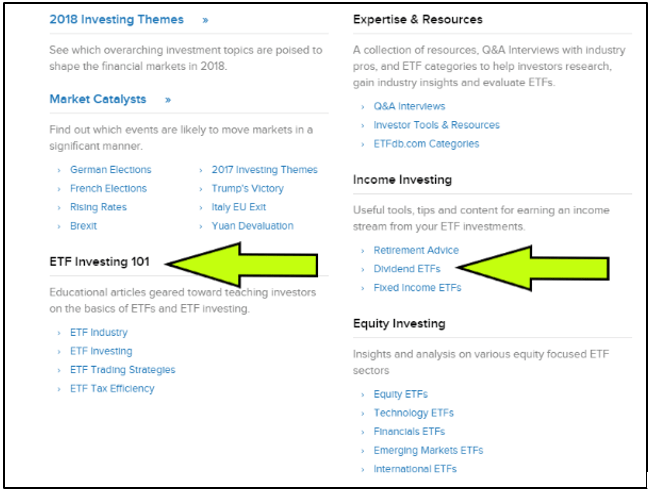
Task: Open the Trump's Victory link
Action: [247, 188]
